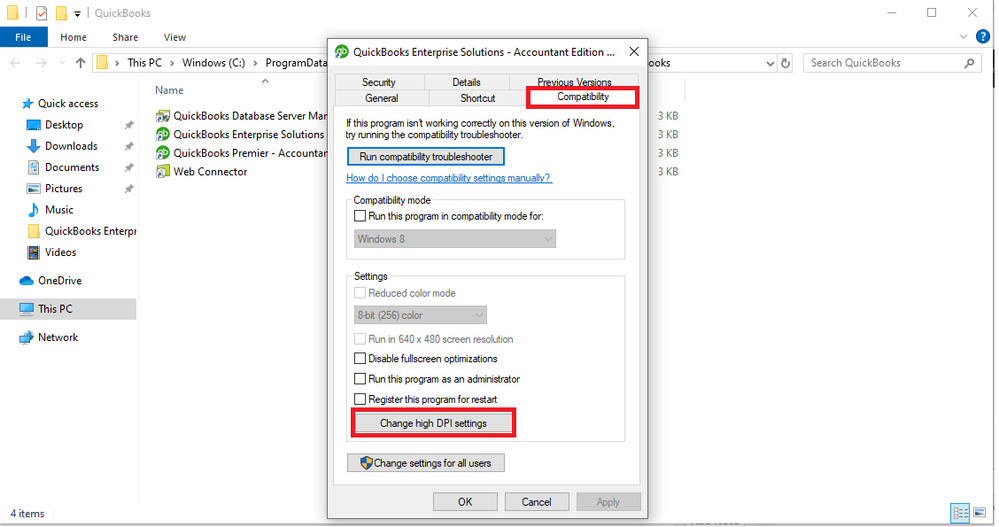Click the Reduced color mode checkbox
Image resolution: width=999 pixels, height=527 pixels.
click(360, 293)
